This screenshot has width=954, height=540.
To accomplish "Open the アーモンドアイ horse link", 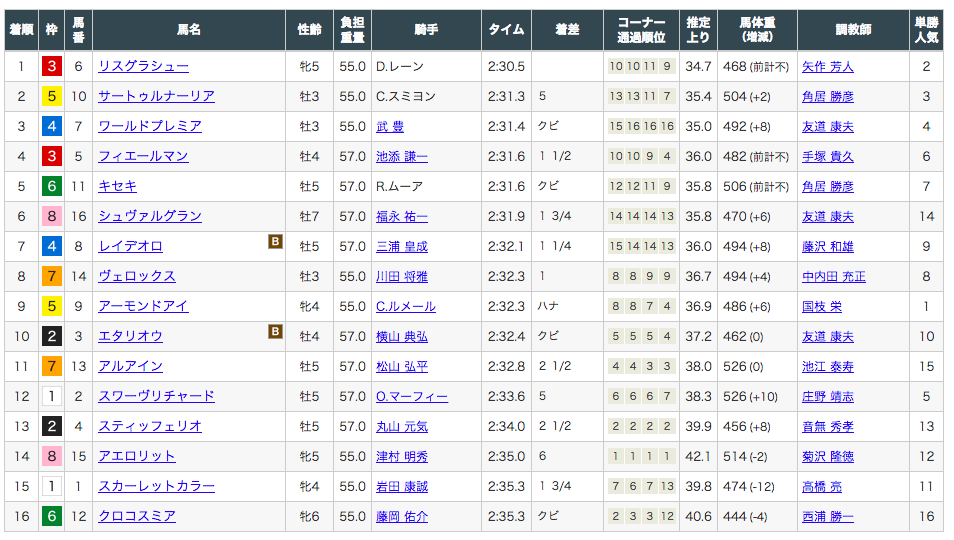I will (144, 306).
